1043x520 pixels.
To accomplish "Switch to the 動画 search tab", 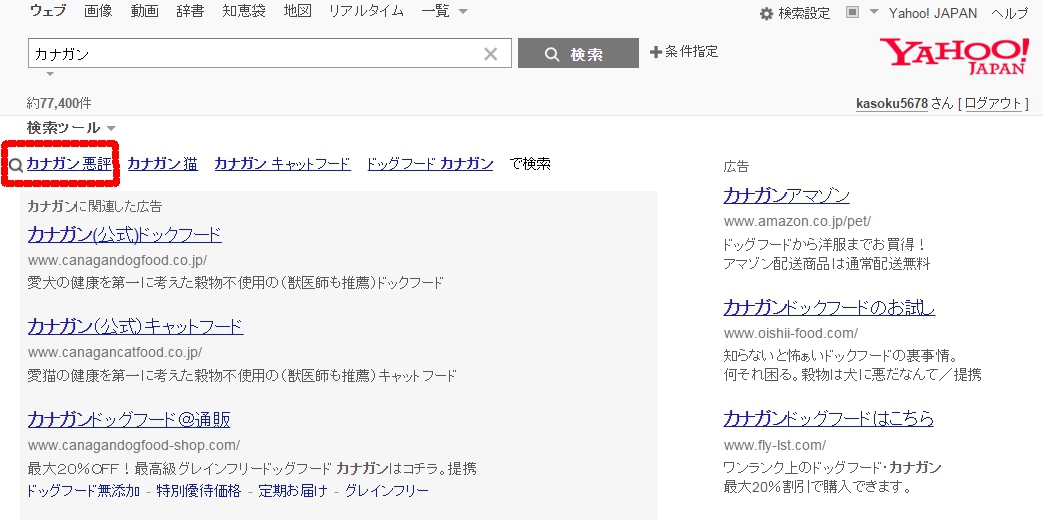I will (144, 12).
